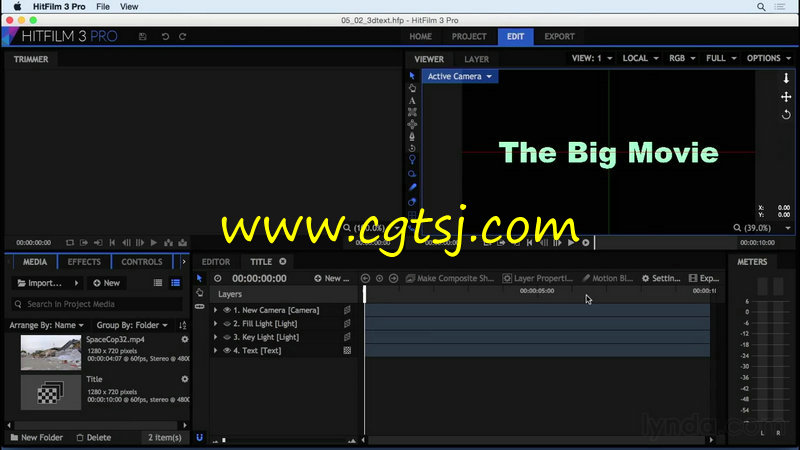
Task: Open the VIEW: 1 dropdown
Action: pos(592,58)
